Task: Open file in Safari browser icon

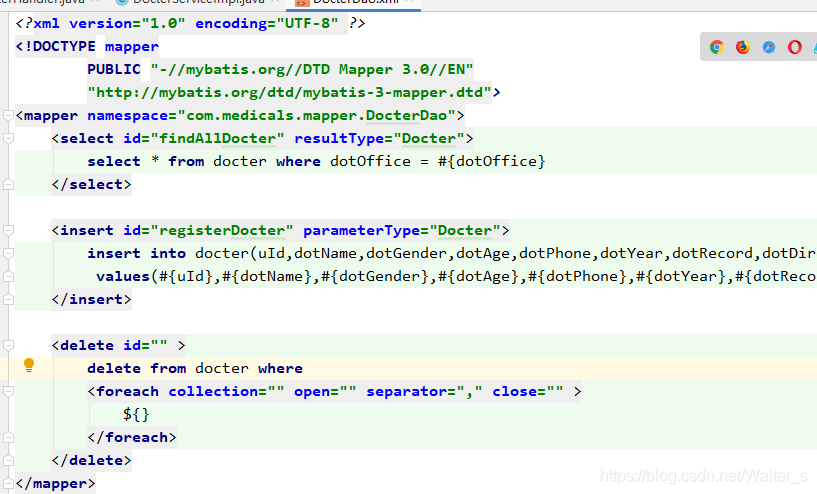Action: point(769,47)
